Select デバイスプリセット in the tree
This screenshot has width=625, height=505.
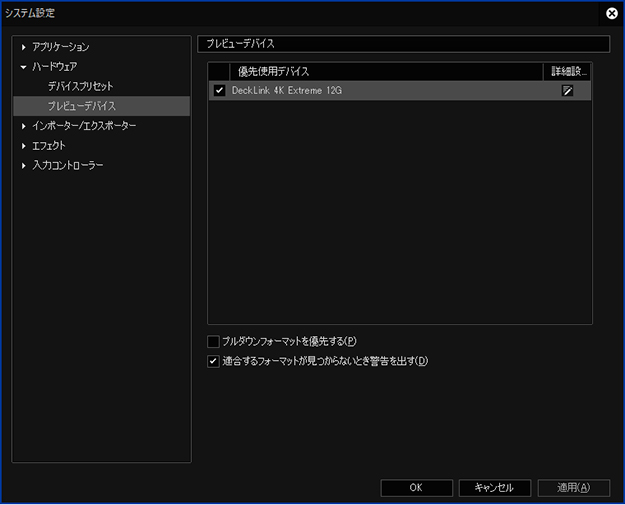tap(81, 87)
